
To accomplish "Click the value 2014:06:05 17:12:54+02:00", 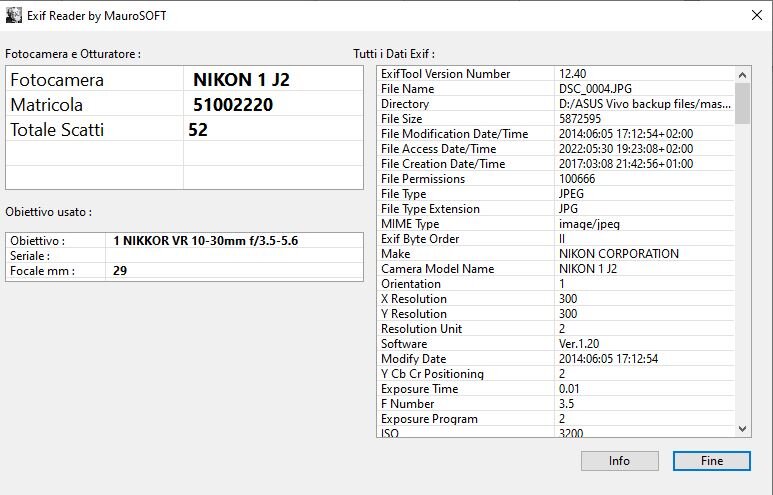I will coord(626,134).
